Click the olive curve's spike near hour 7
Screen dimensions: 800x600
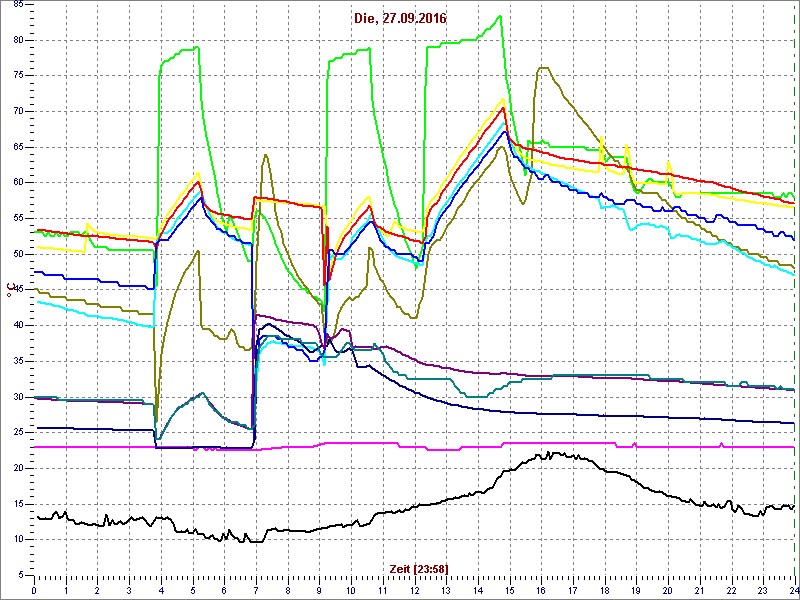[x=265, y=155]
